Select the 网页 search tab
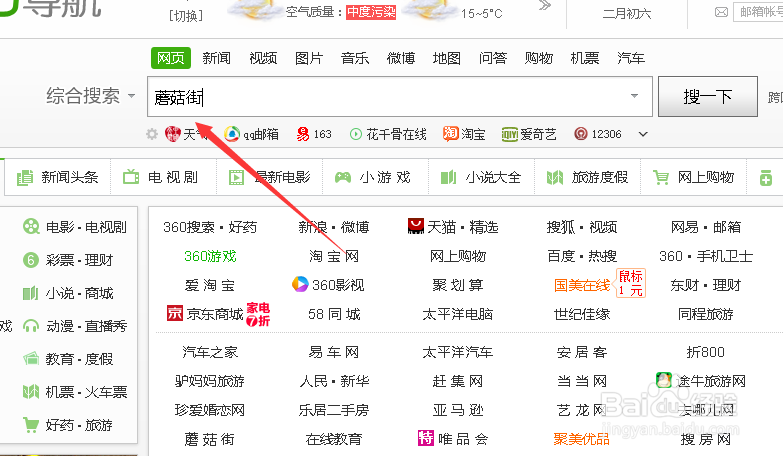 pyautogui.click(x=171, y=58)
